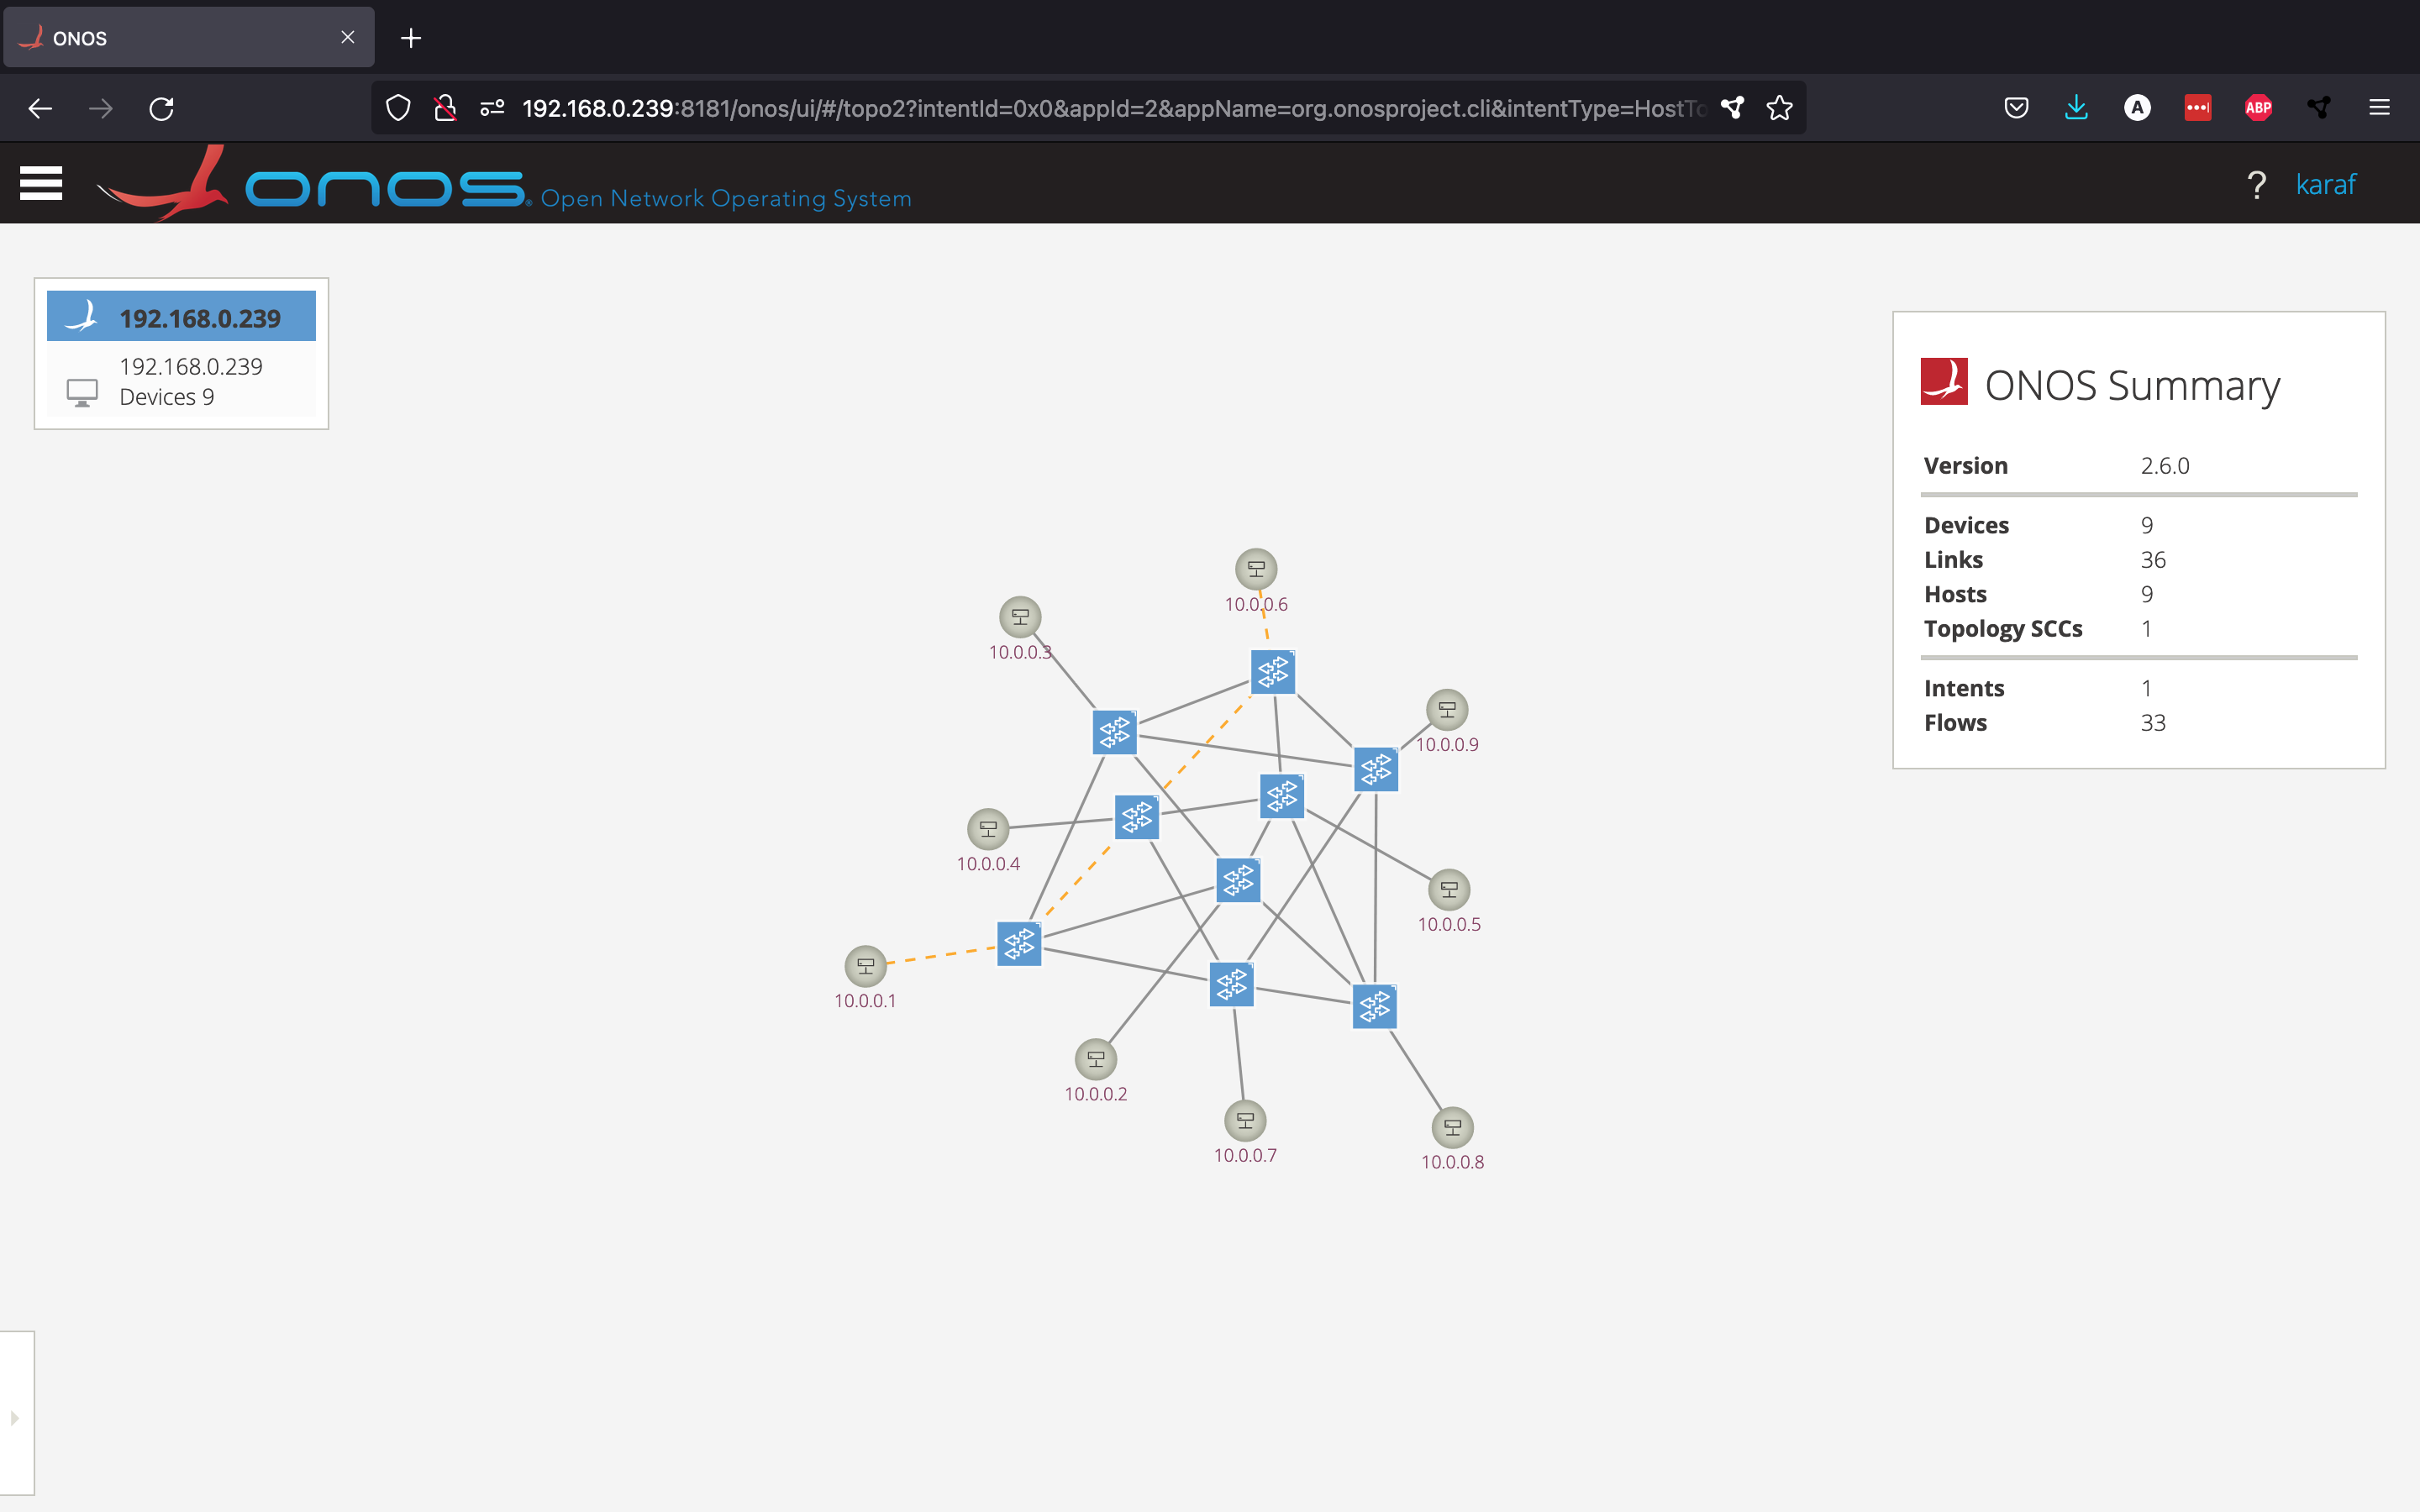Click the browser back arrow
This screenshot has height=1512, width=2420.
tap(40, 108)
